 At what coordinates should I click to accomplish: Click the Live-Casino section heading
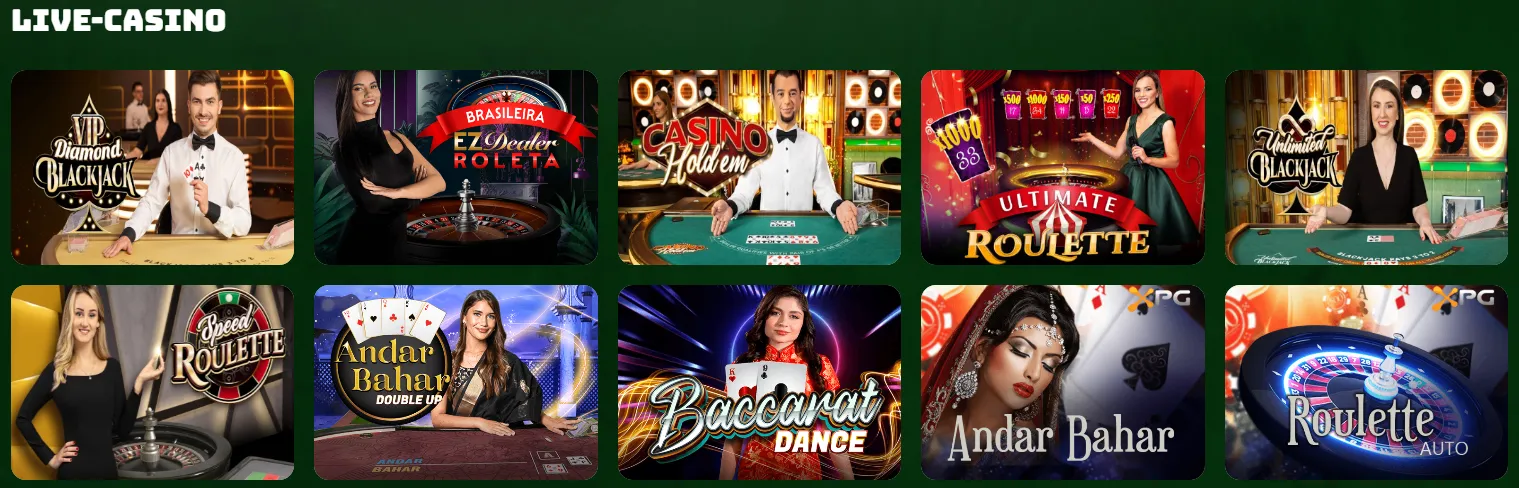click(x=119, y=20)
